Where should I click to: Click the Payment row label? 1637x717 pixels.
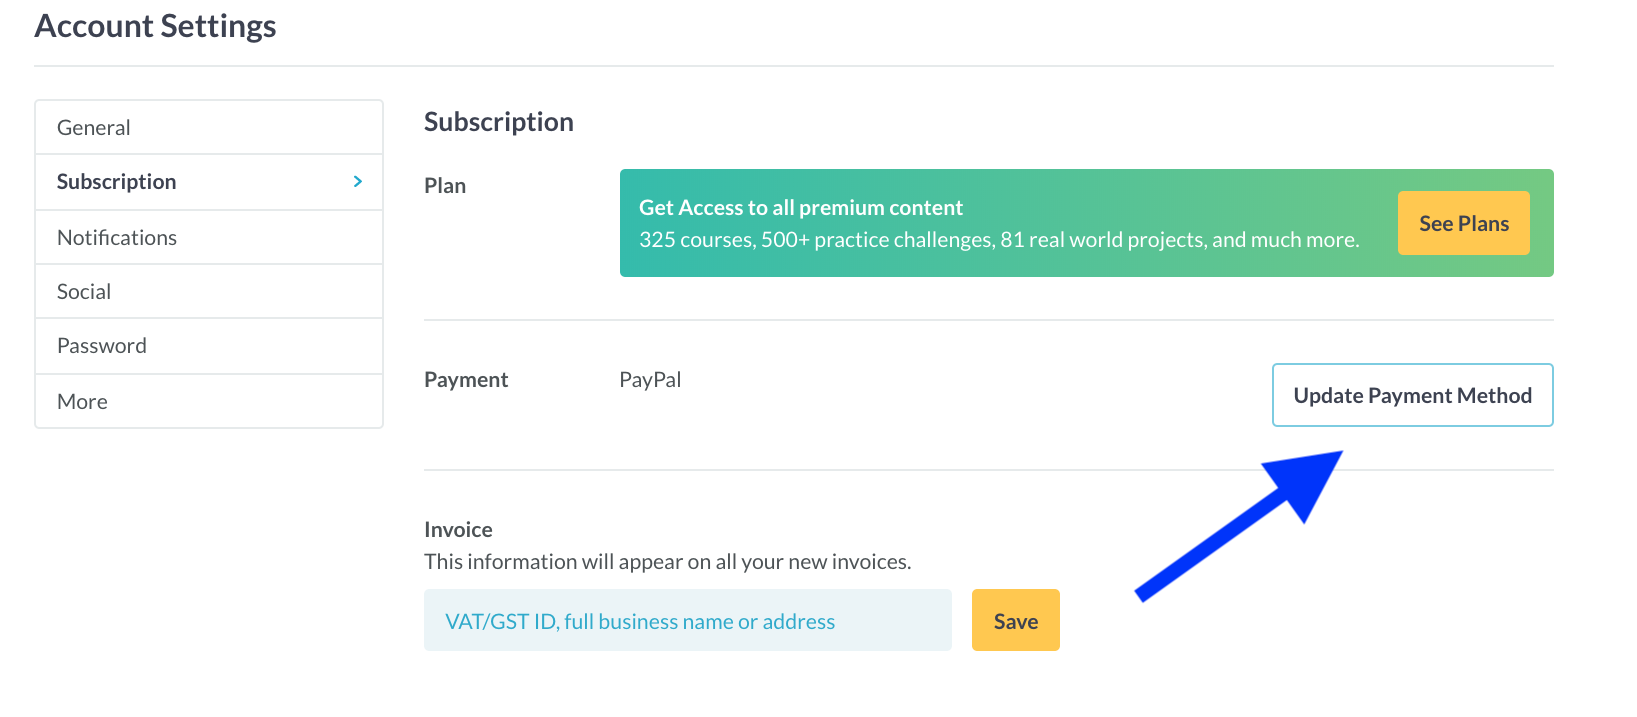pyautogui.click(x=466, y=379)
